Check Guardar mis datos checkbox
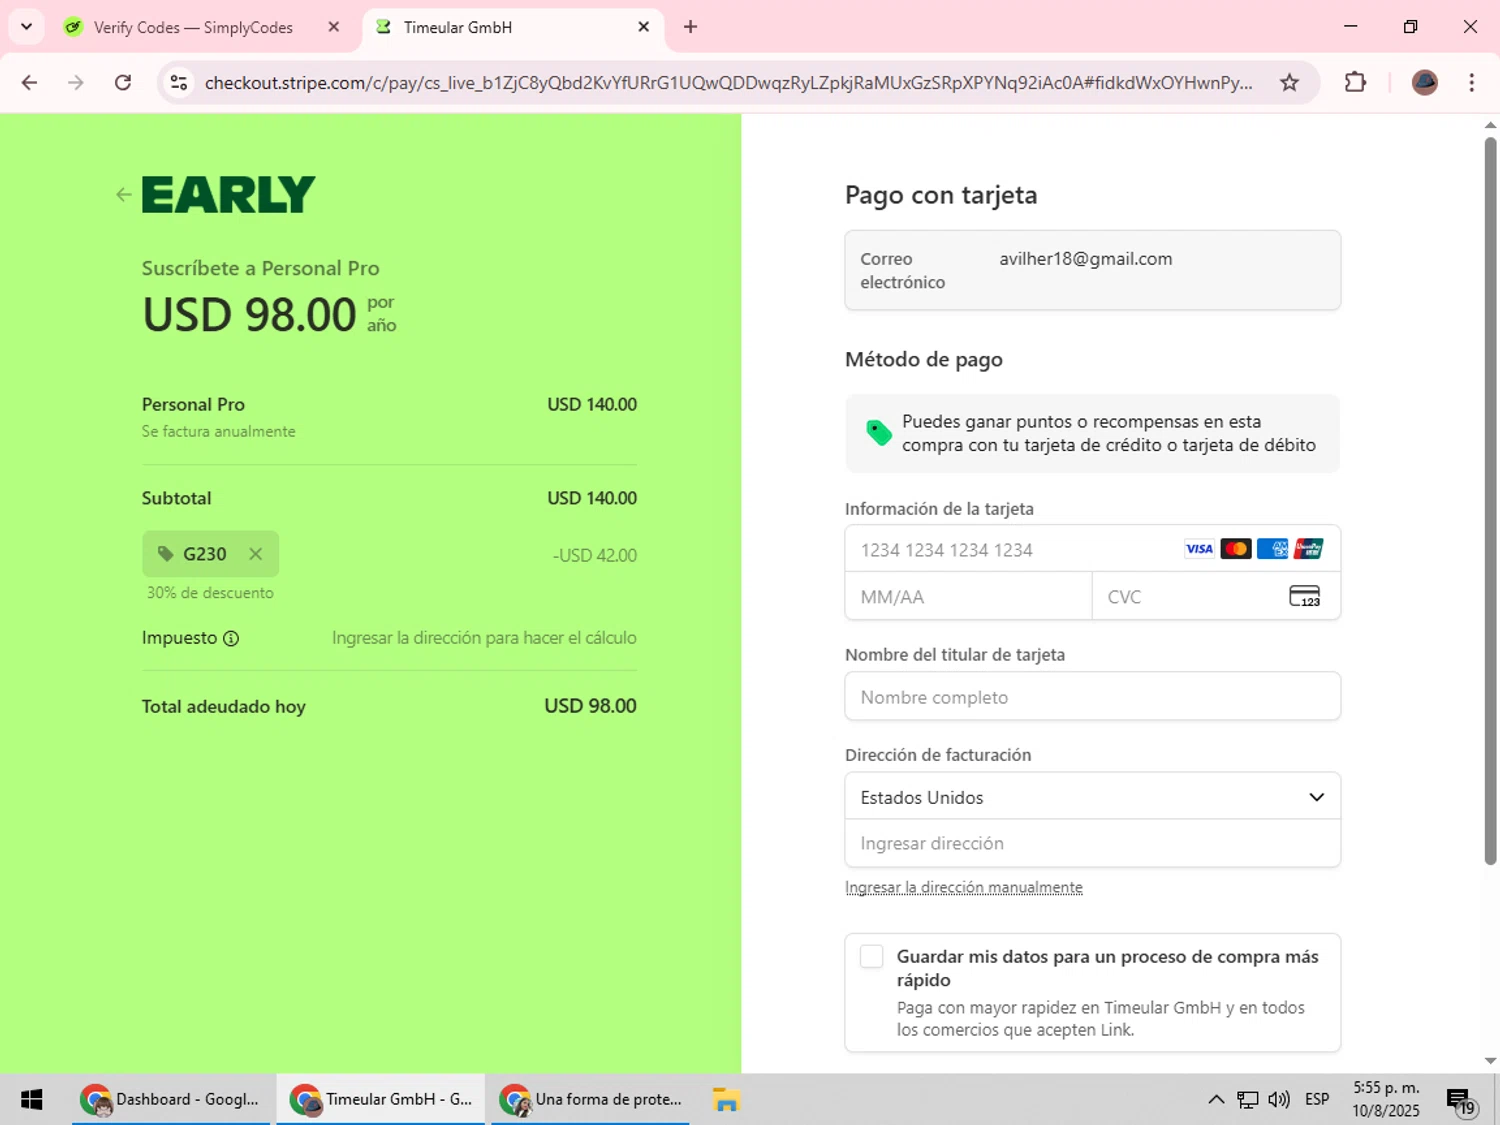This screenshot has height=1125, width=1500. (x=872, y=957)
